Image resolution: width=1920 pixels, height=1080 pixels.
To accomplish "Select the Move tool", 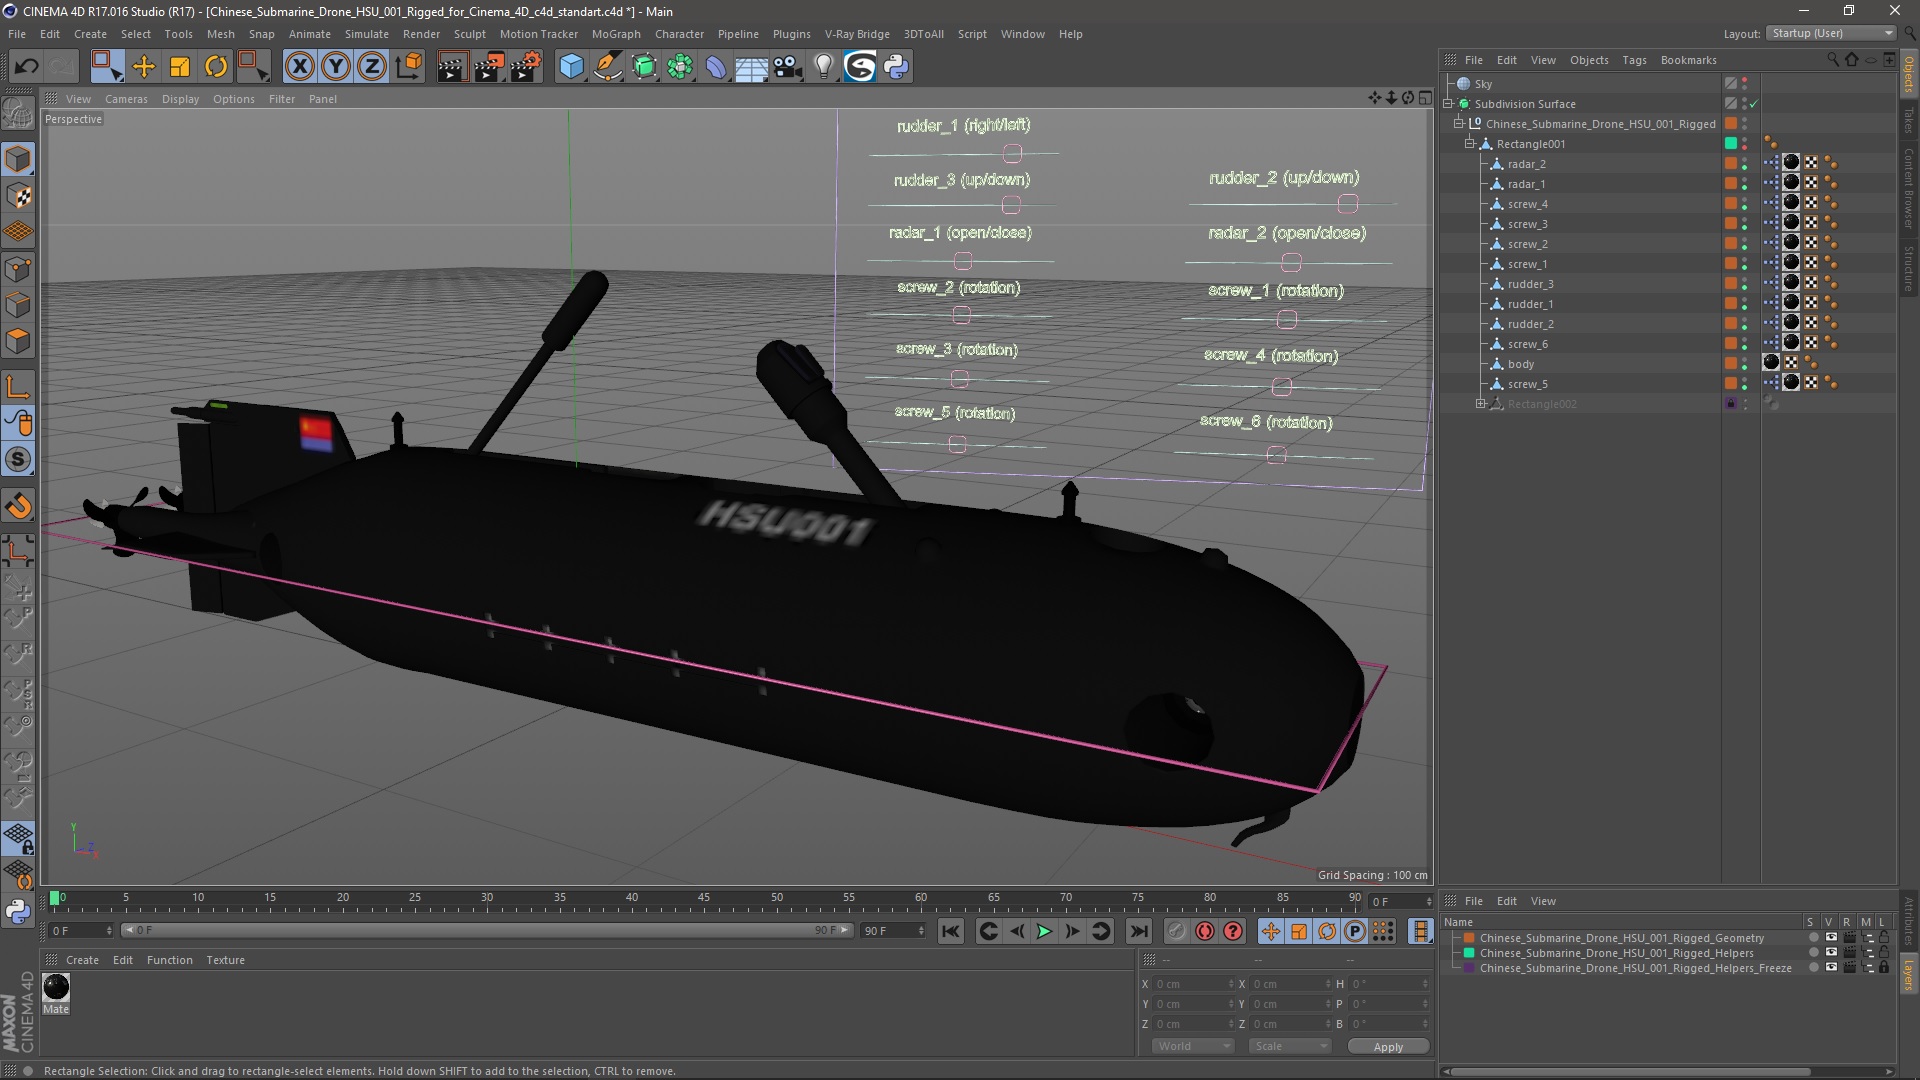I will pos(144,67).
